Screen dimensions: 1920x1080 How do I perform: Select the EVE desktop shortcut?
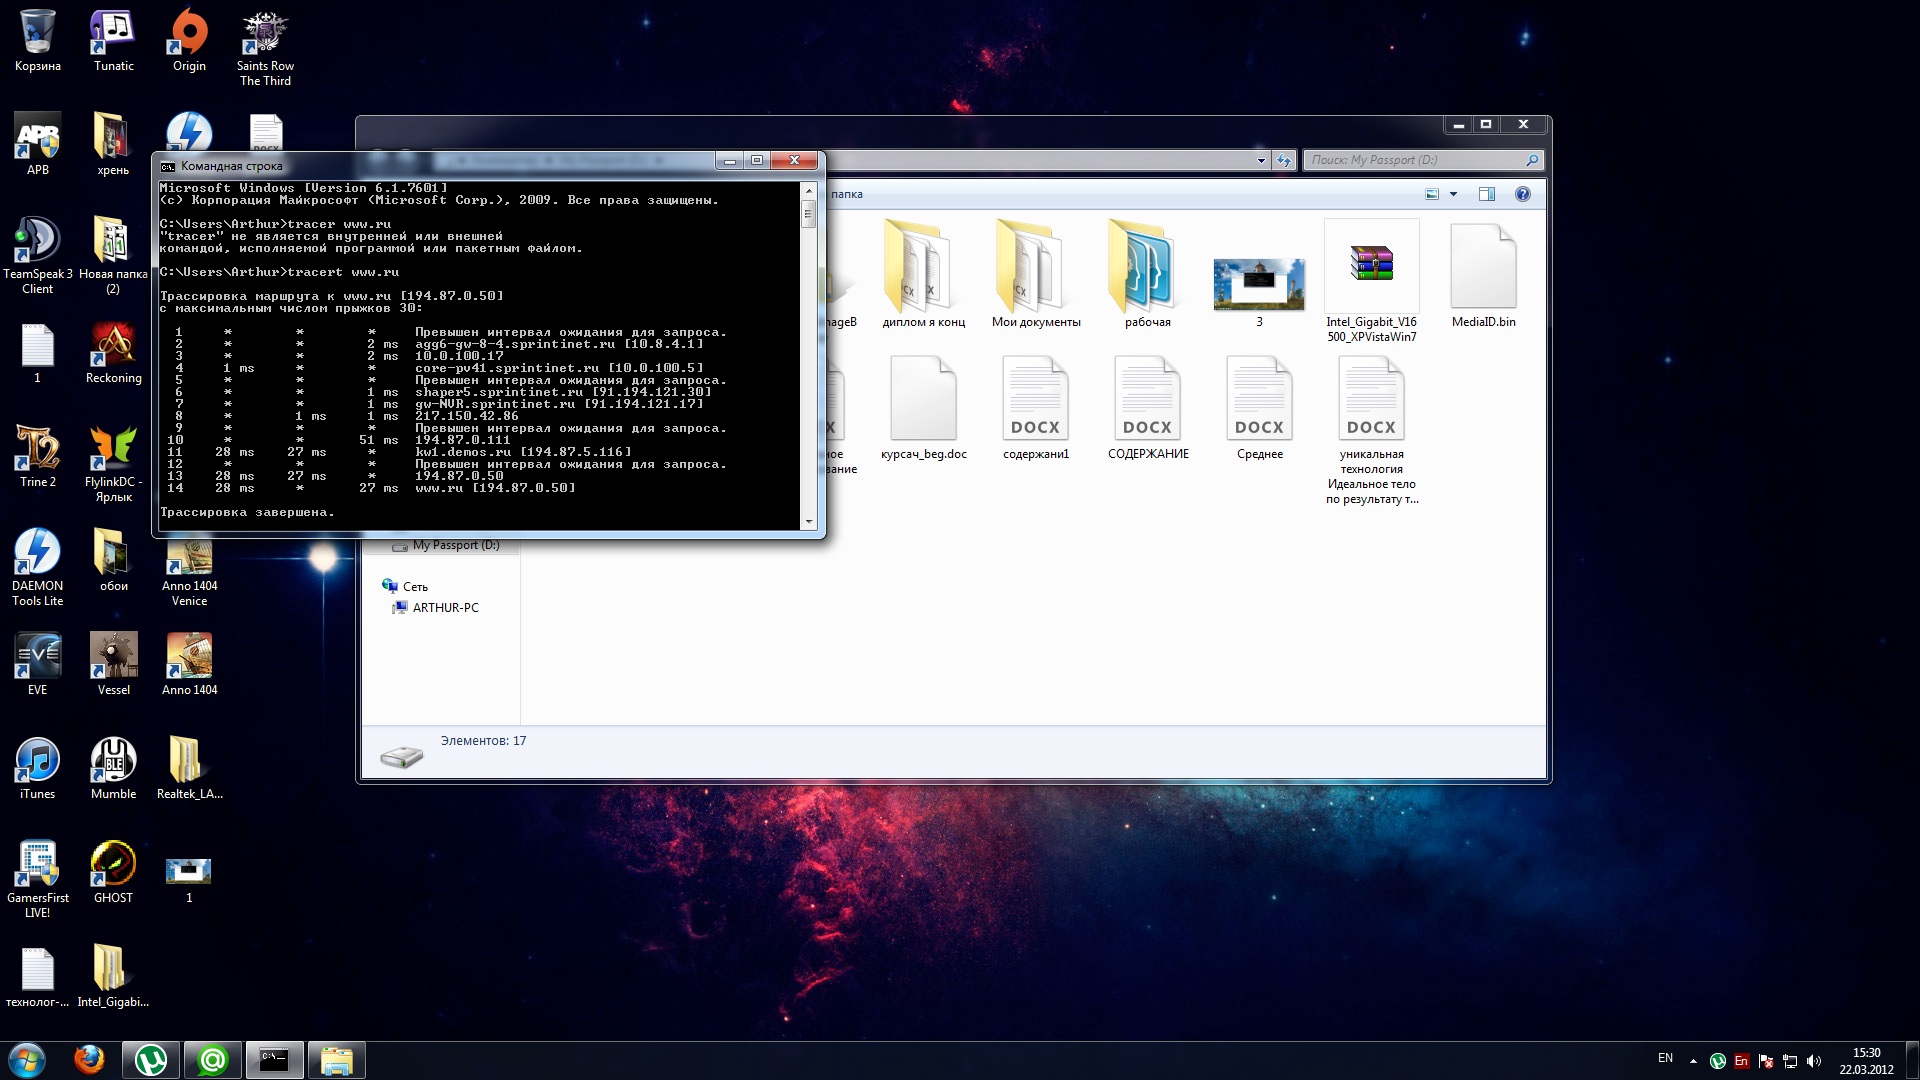pyautogui.click(x=37, y=664)
